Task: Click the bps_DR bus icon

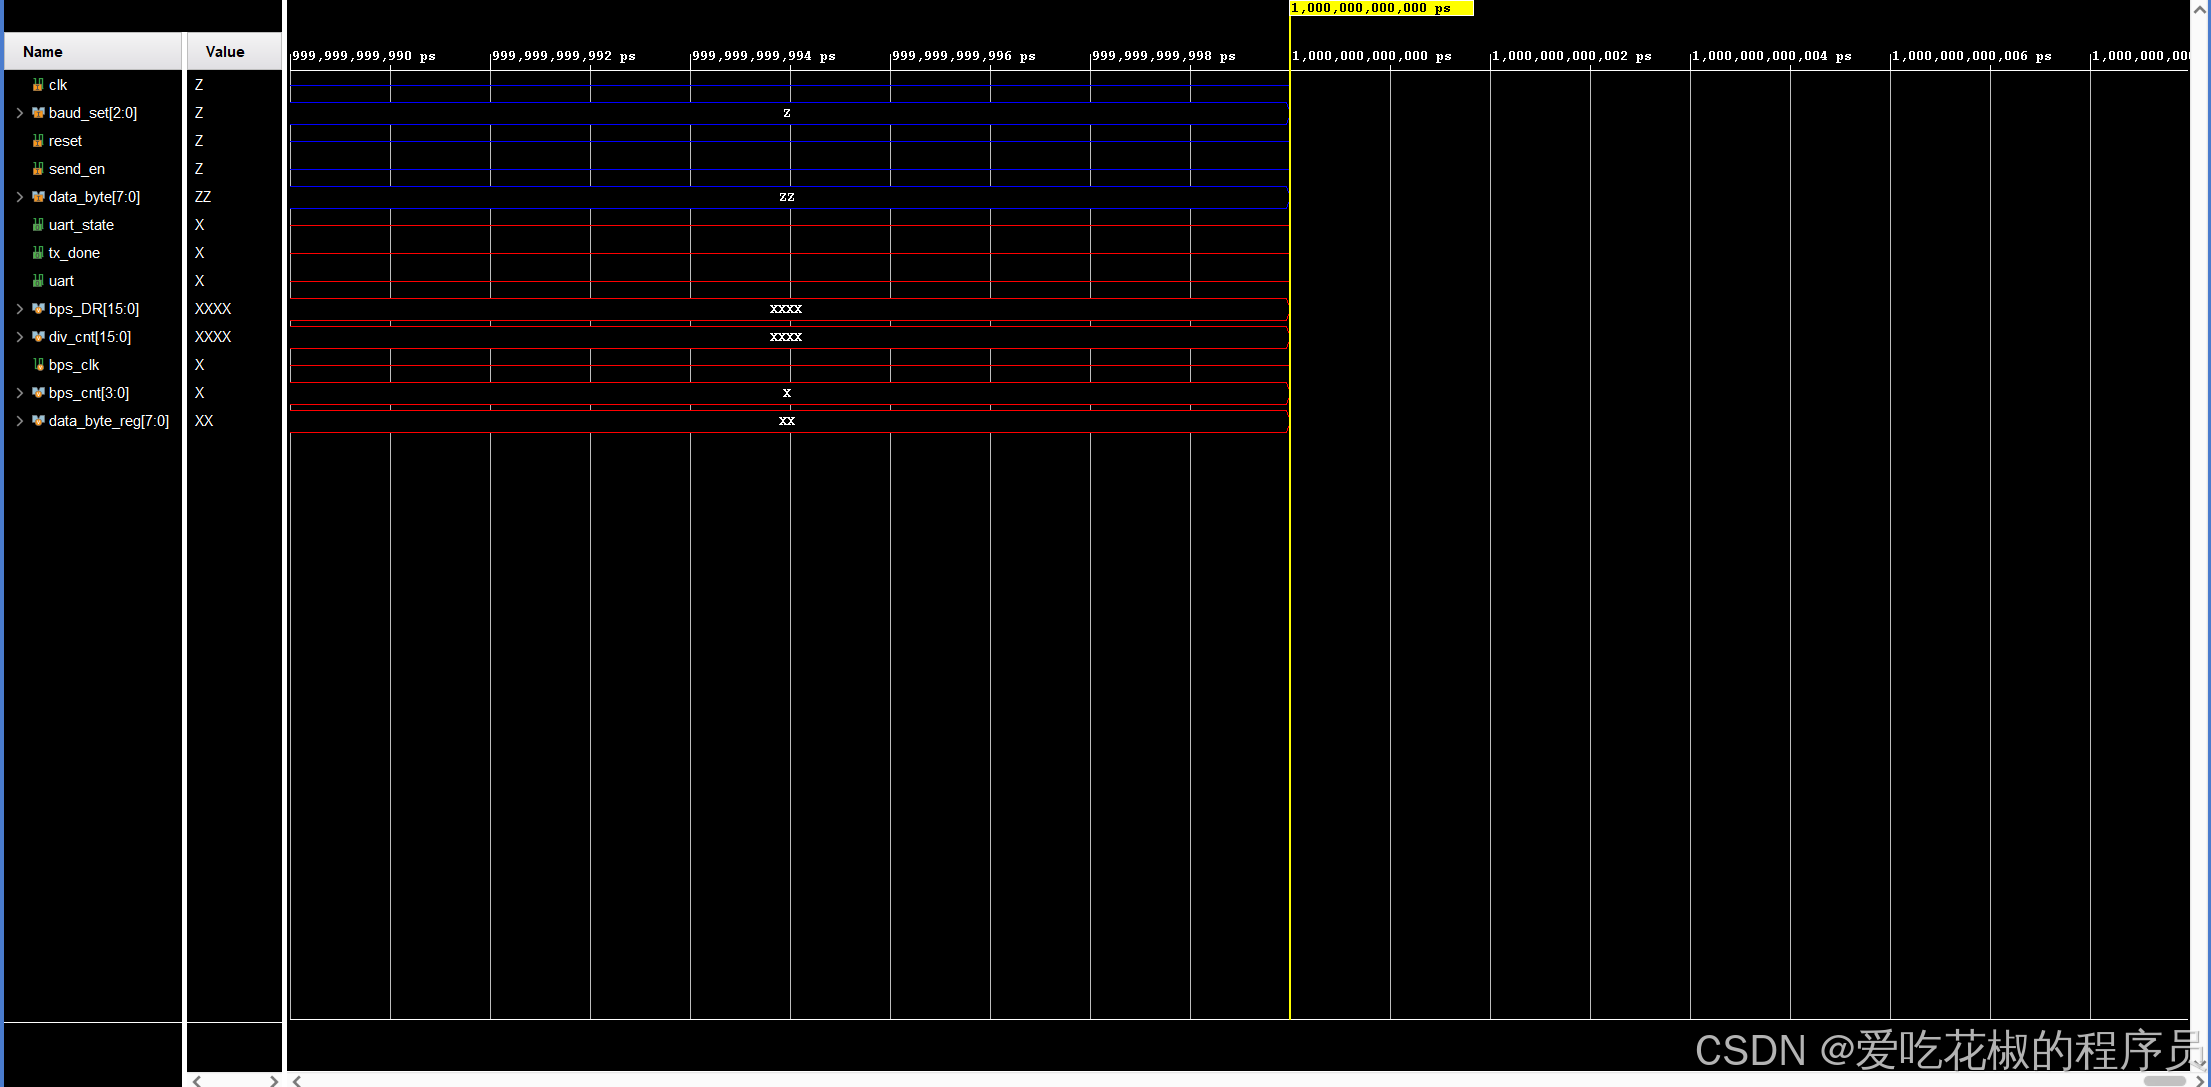Action: click(38, 309)
